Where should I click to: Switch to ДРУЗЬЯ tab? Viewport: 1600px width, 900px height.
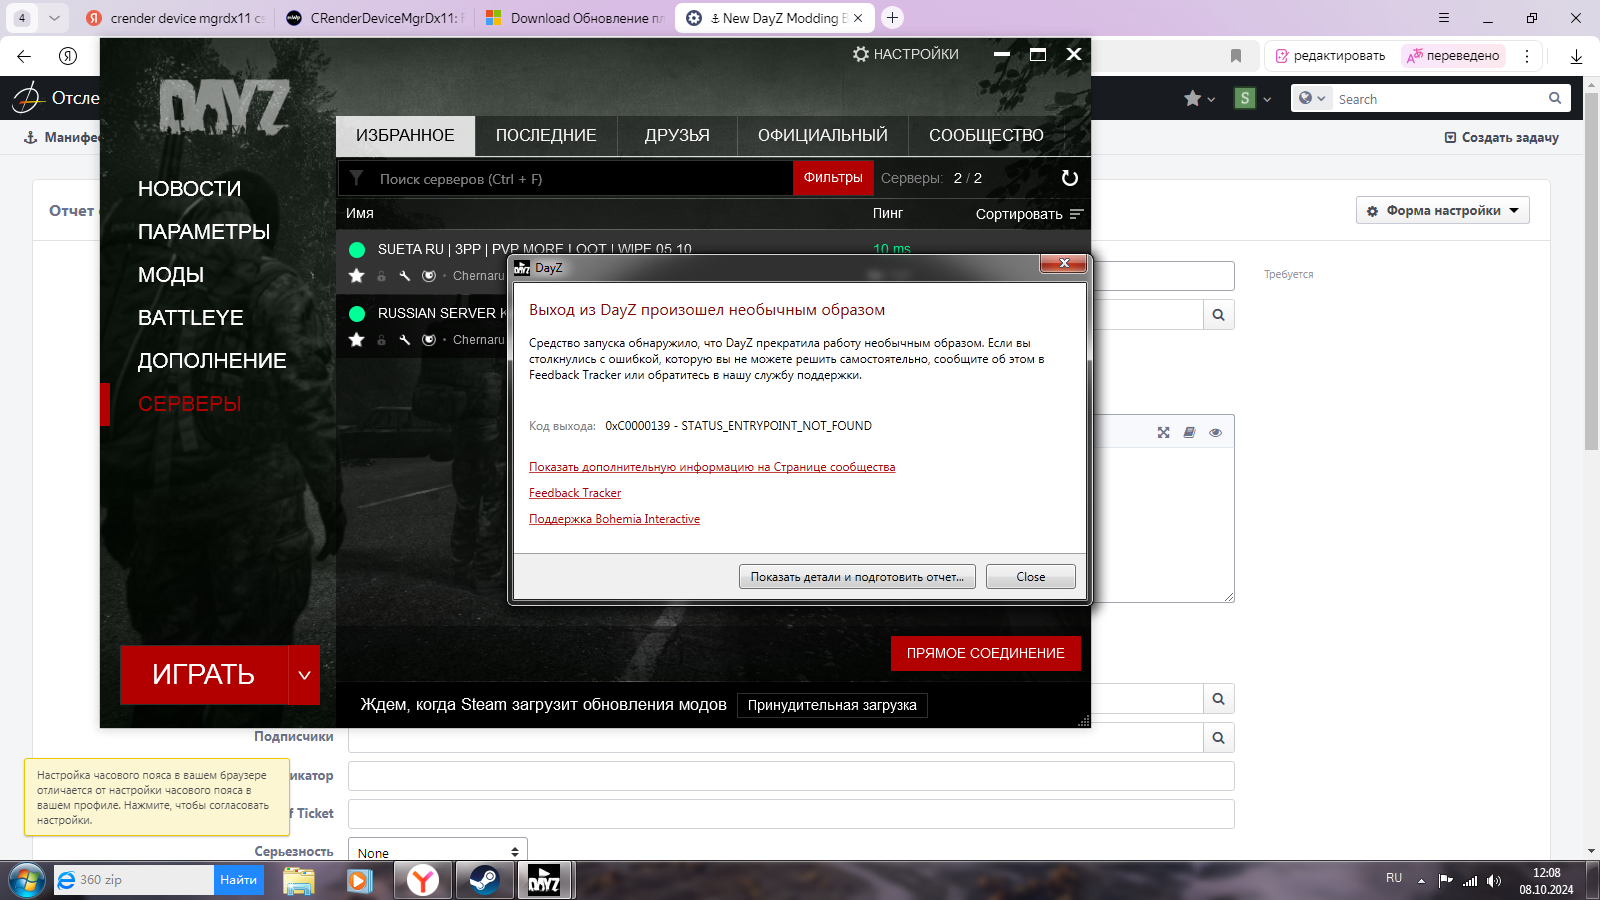[x=677, y=135]
